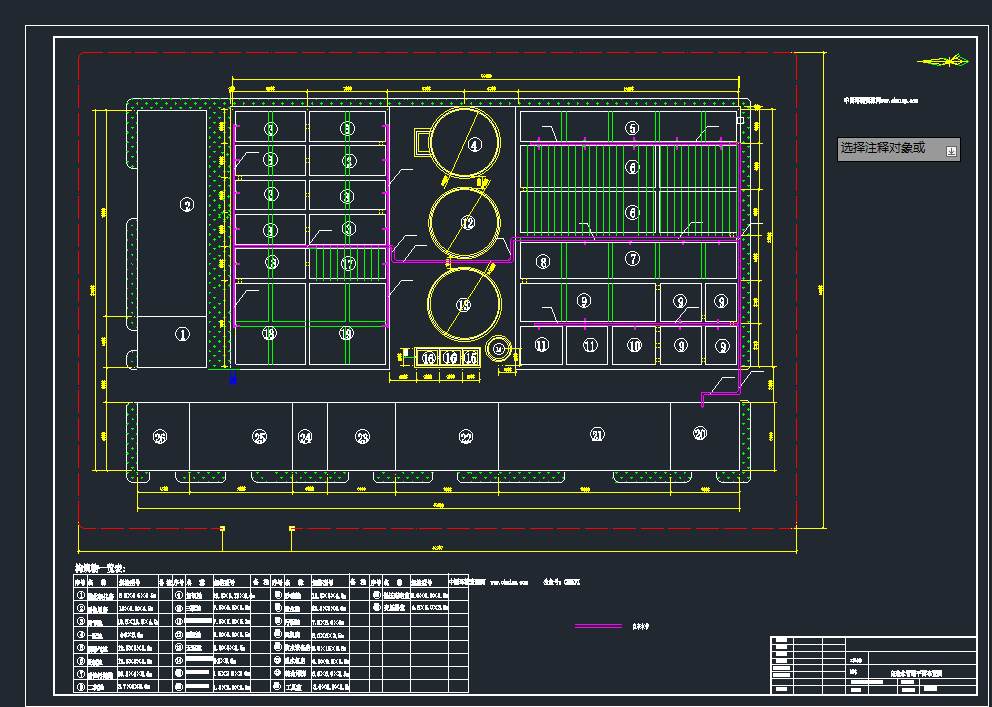This screenshot has width=992, height=707.
Task: Click the blue marker below the green hatch strip
Action: point(233,379)
